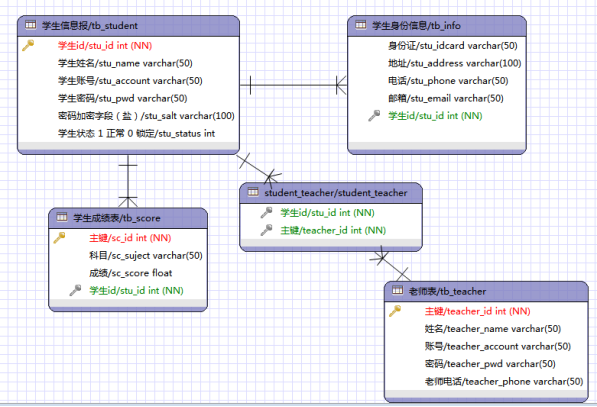Select the stu_salt varchar(100) column
This screenshot has height=407, width=597.
[146, 116]
